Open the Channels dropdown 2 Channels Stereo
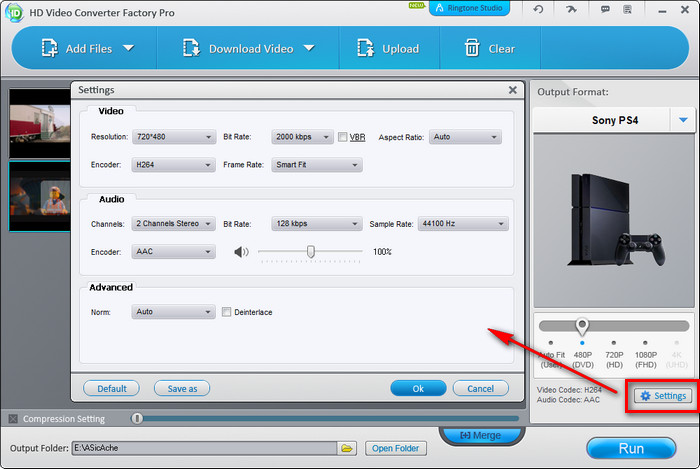This screenshot has height=469, width=700. (x=173, y=224)
